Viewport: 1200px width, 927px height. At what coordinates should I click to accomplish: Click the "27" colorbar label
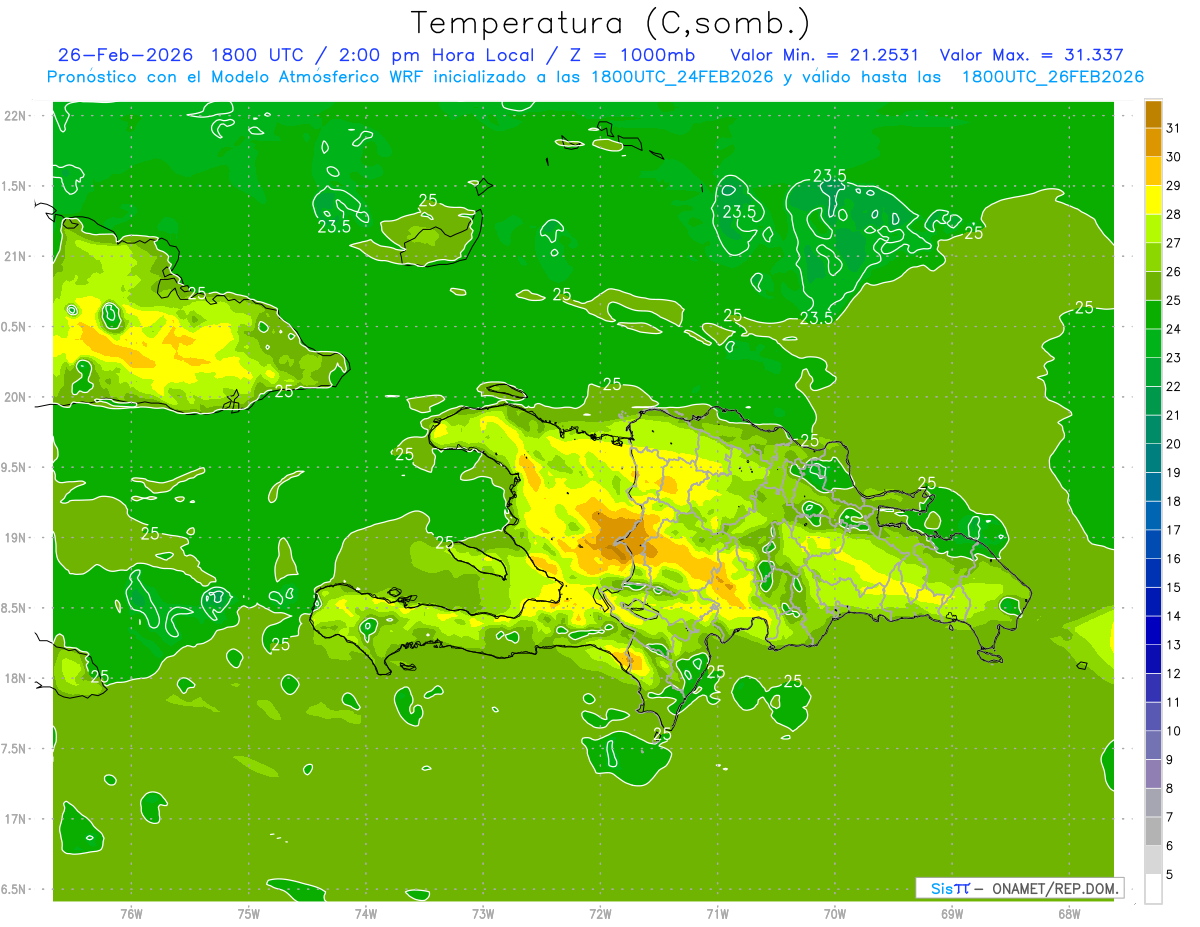(1174, 243)
